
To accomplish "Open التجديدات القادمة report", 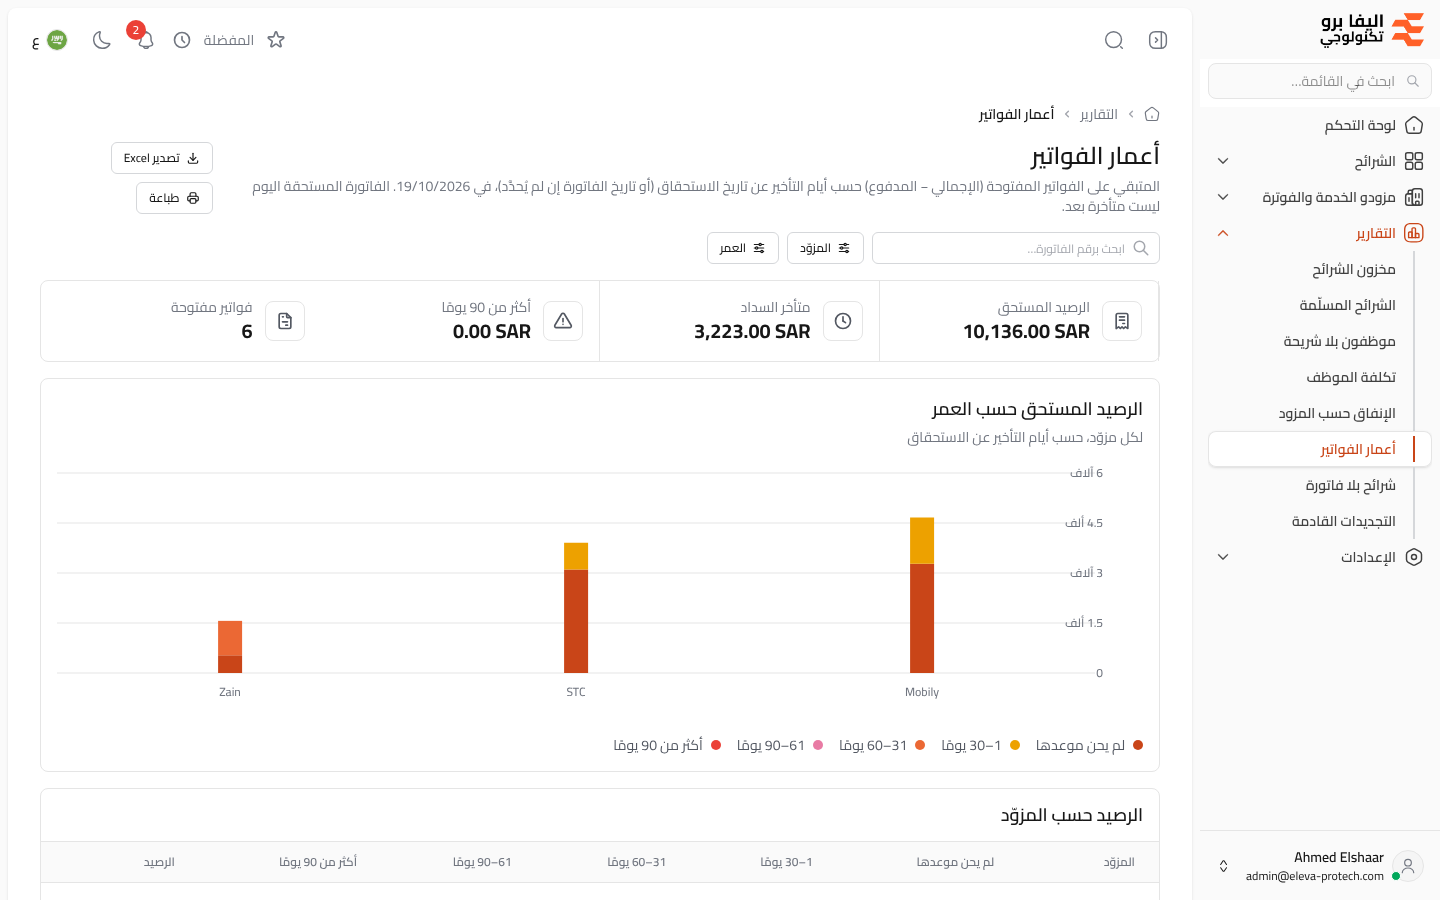I will click(1343, 521).
